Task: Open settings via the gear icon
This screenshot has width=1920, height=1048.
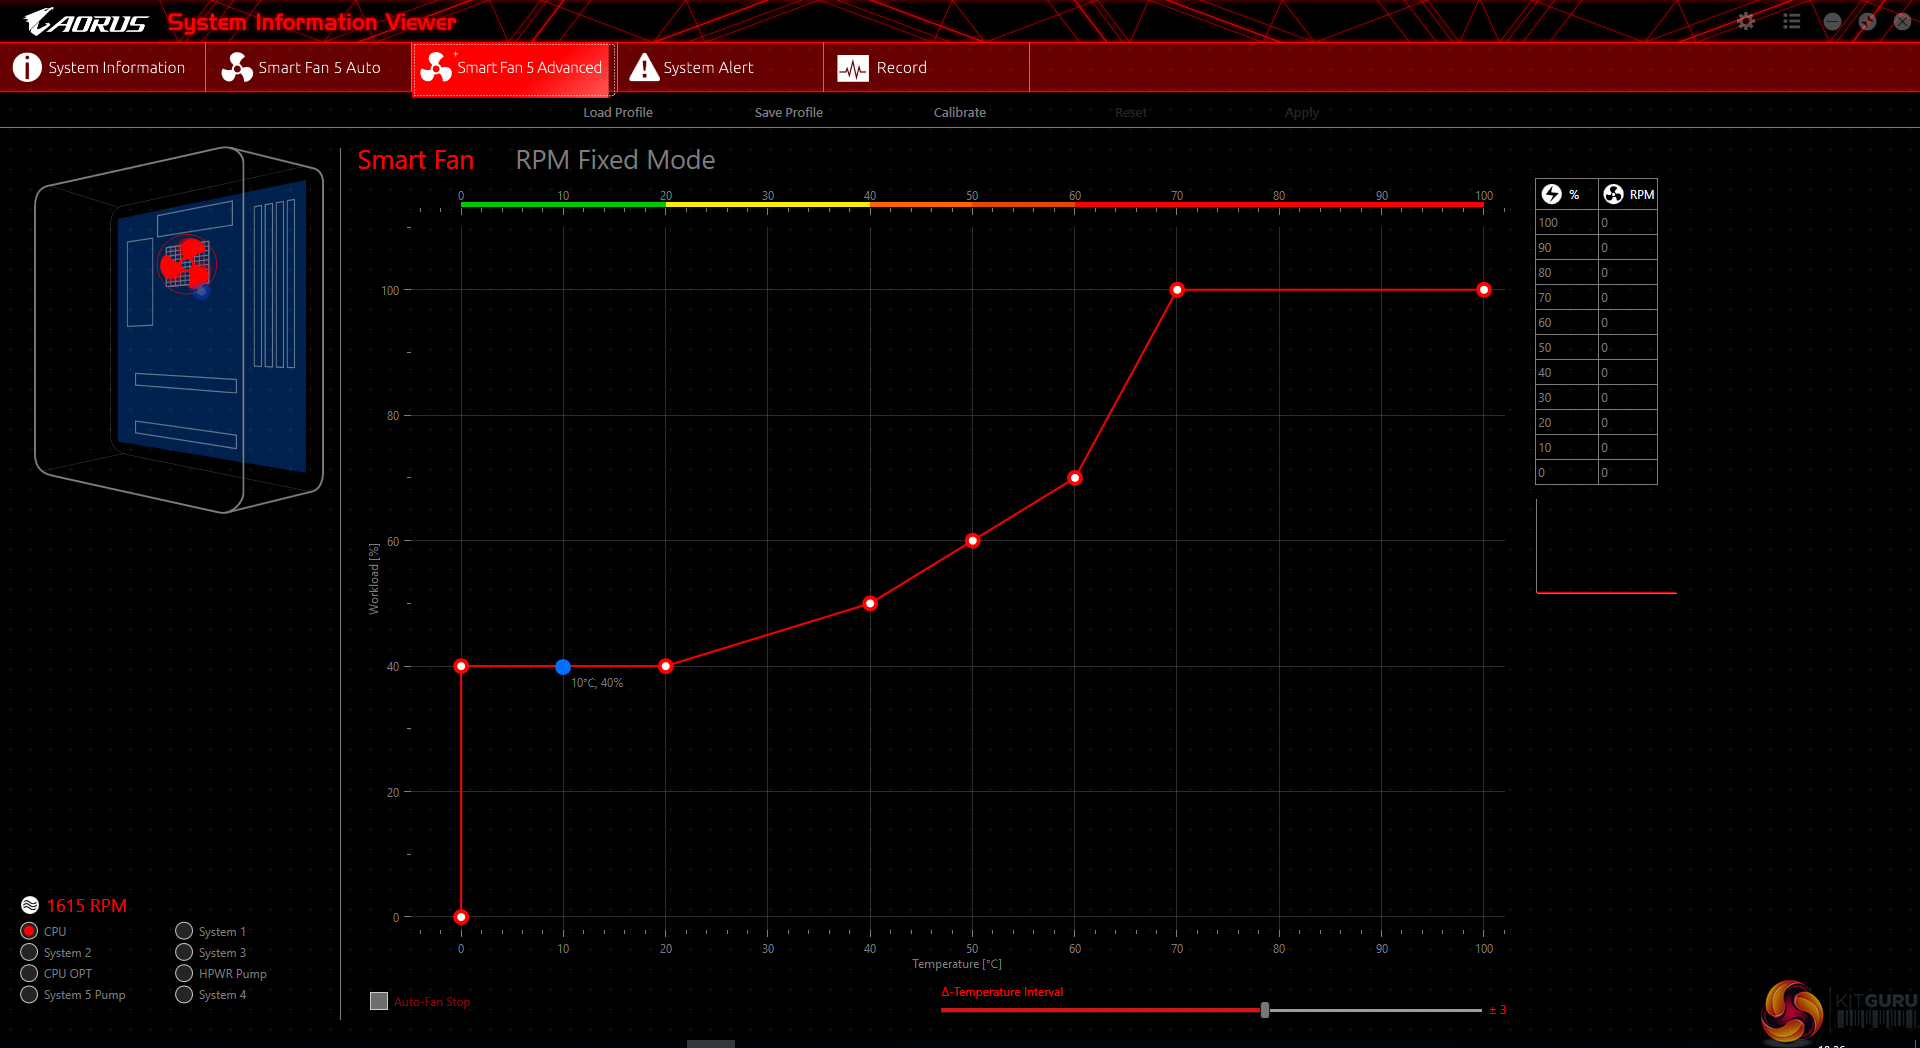Action: tap(1746, 21)
